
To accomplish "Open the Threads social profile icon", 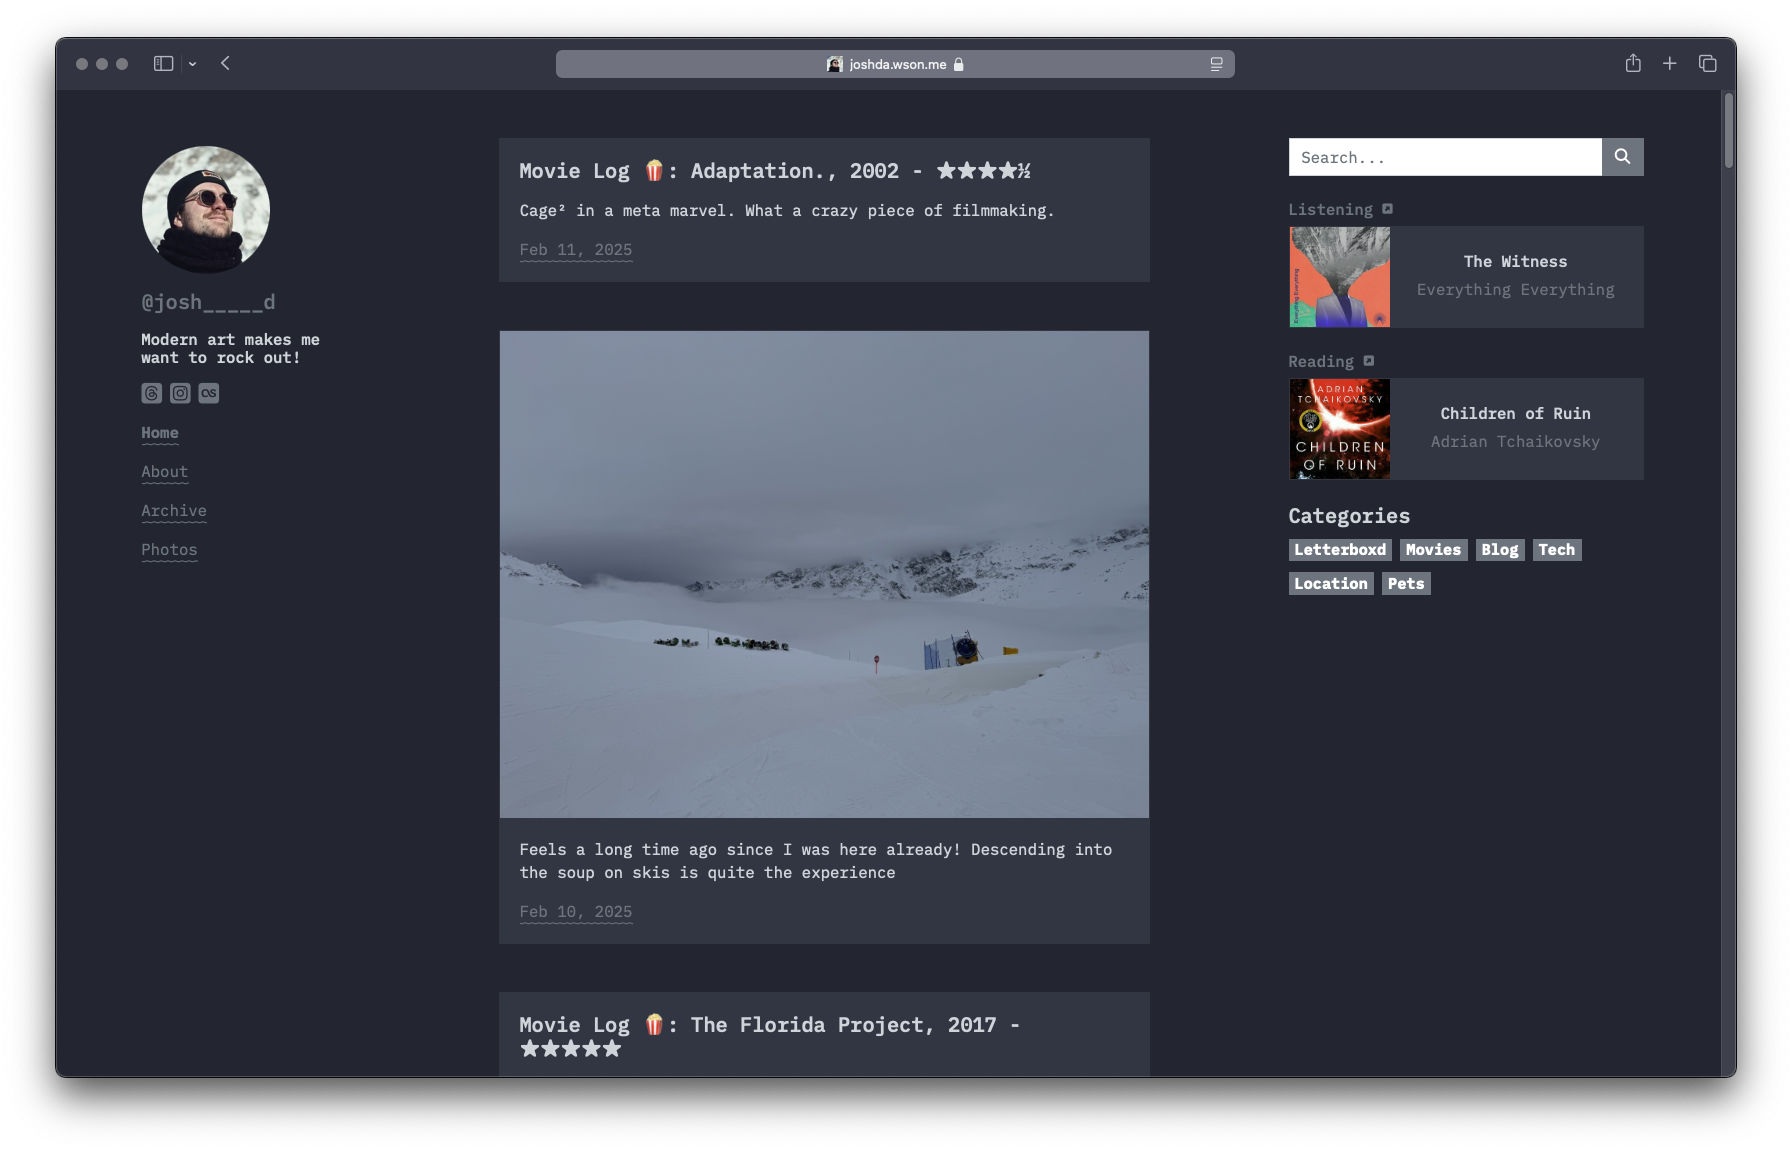I will pos(151,393).
